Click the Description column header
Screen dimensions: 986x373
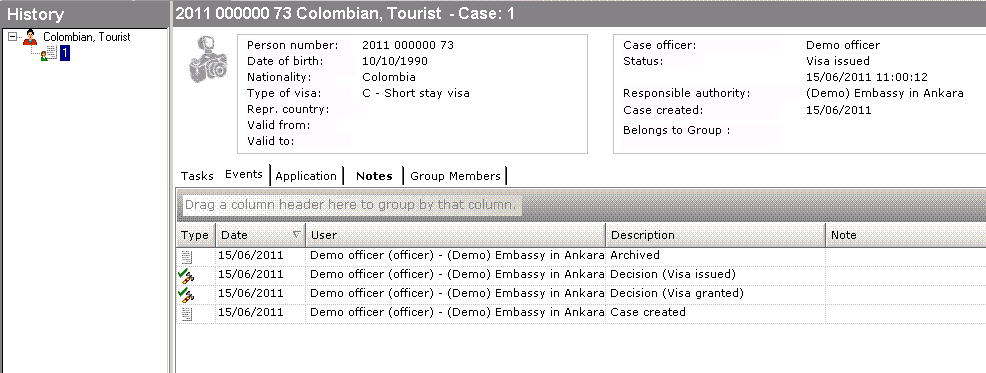(715, 235)
